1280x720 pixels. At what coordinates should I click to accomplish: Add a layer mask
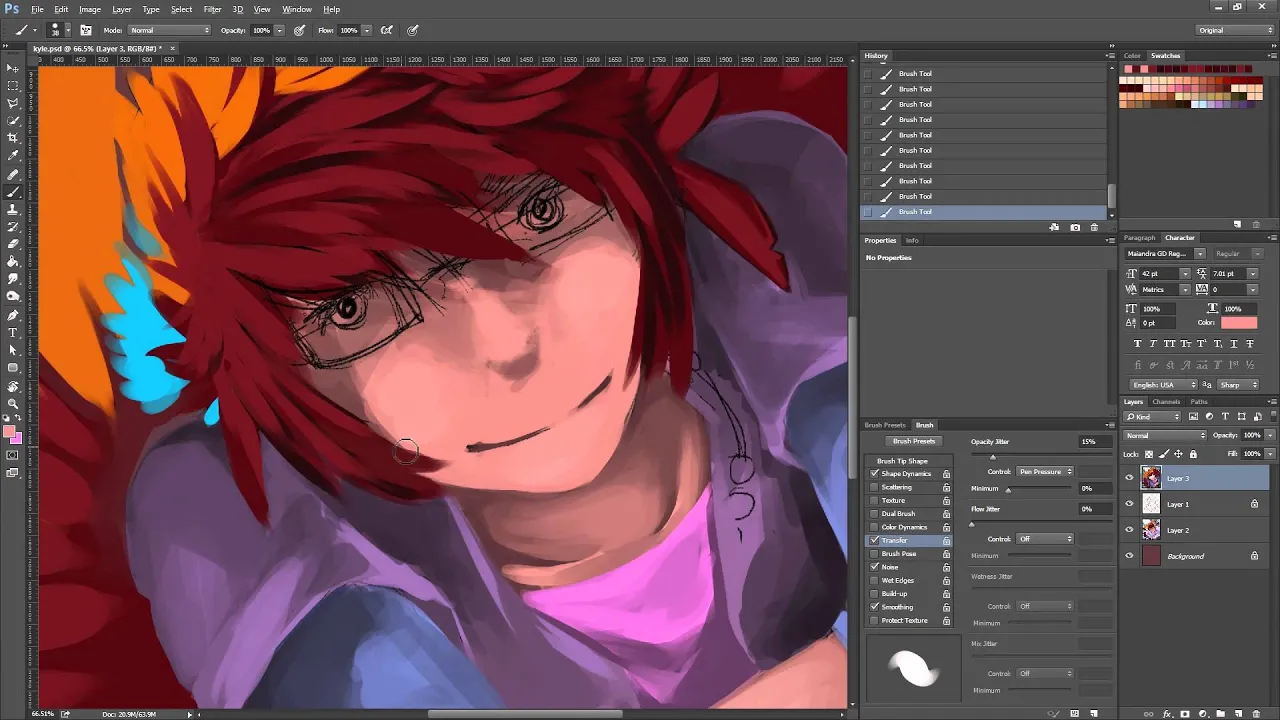1184,714
